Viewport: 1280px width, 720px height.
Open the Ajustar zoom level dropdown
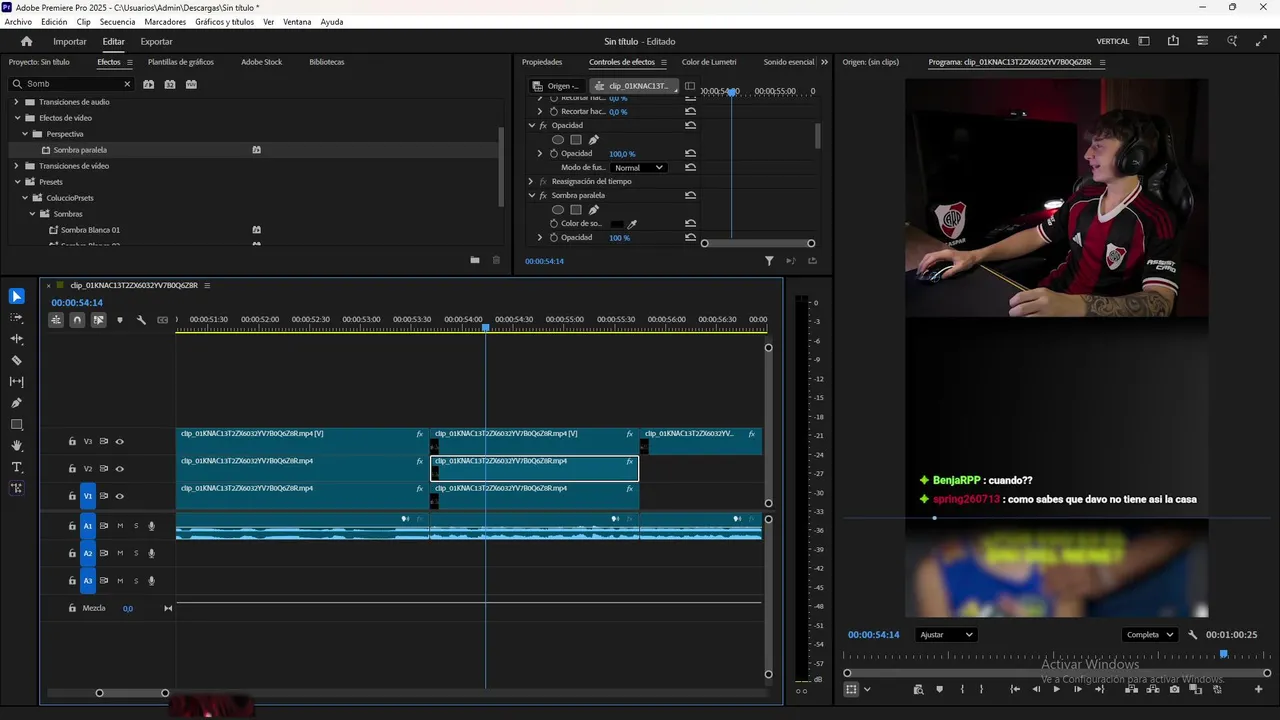pos(945,635)
